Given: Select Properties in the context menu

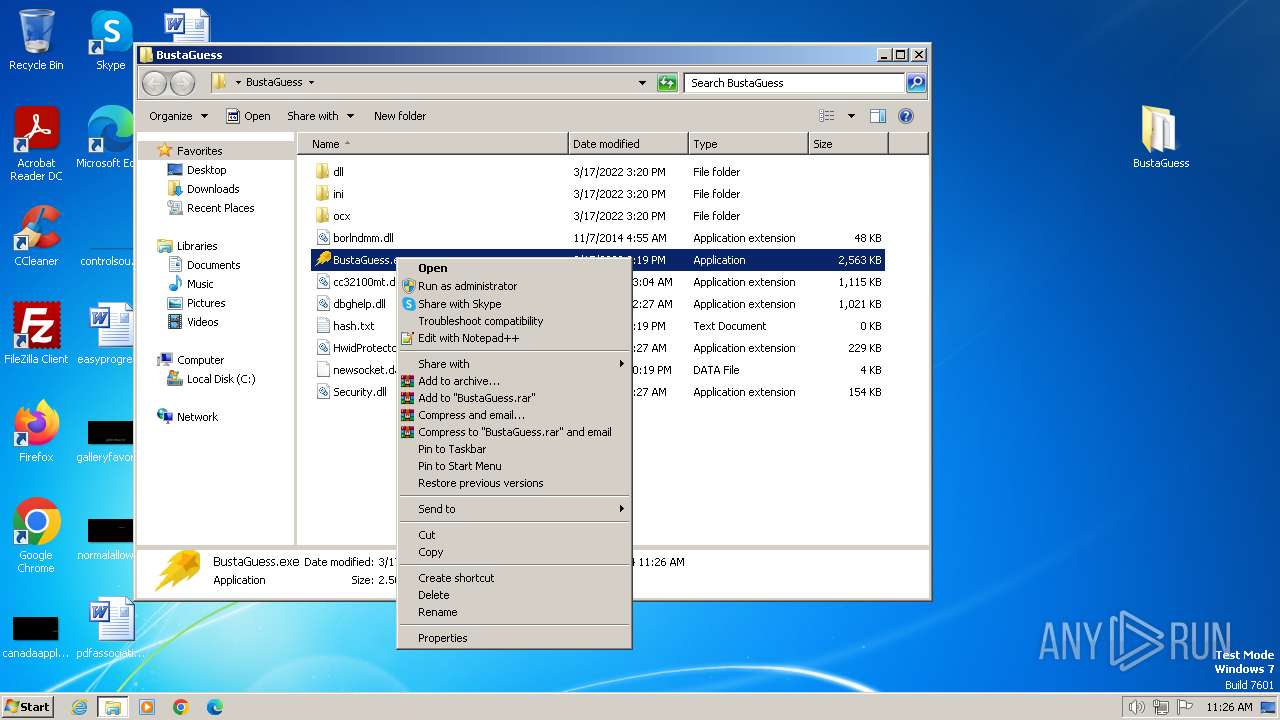Looking at the screenshot, I should point(442,638).
